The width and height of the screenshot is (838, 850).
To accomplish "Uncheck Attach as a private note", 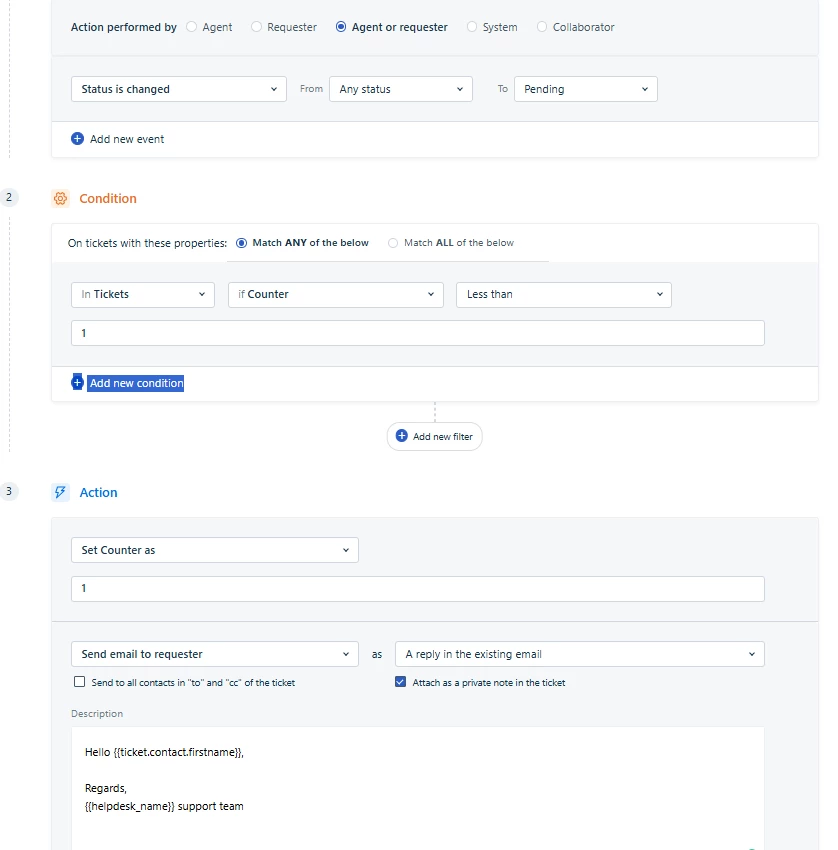I will click(x=401, y=682).
